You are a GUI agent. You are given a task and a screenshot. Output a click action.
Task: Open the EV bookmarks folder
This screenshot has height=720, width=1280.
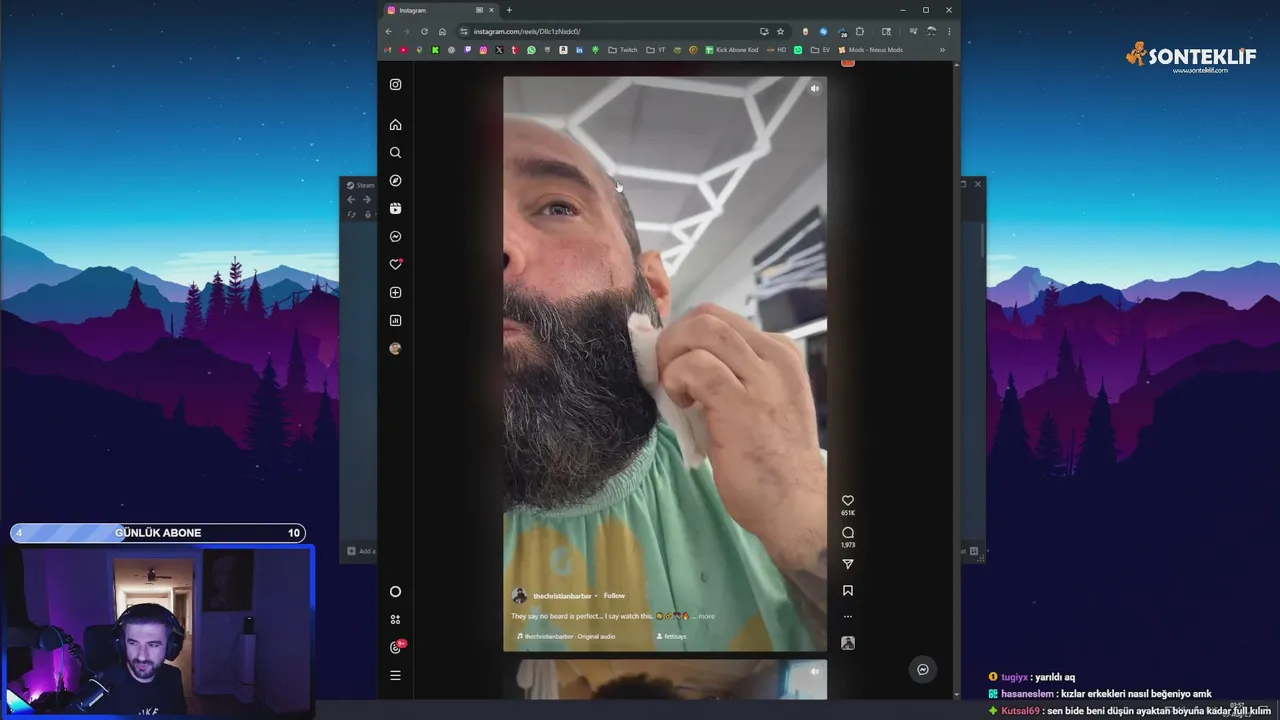click(x=820, y=50)
